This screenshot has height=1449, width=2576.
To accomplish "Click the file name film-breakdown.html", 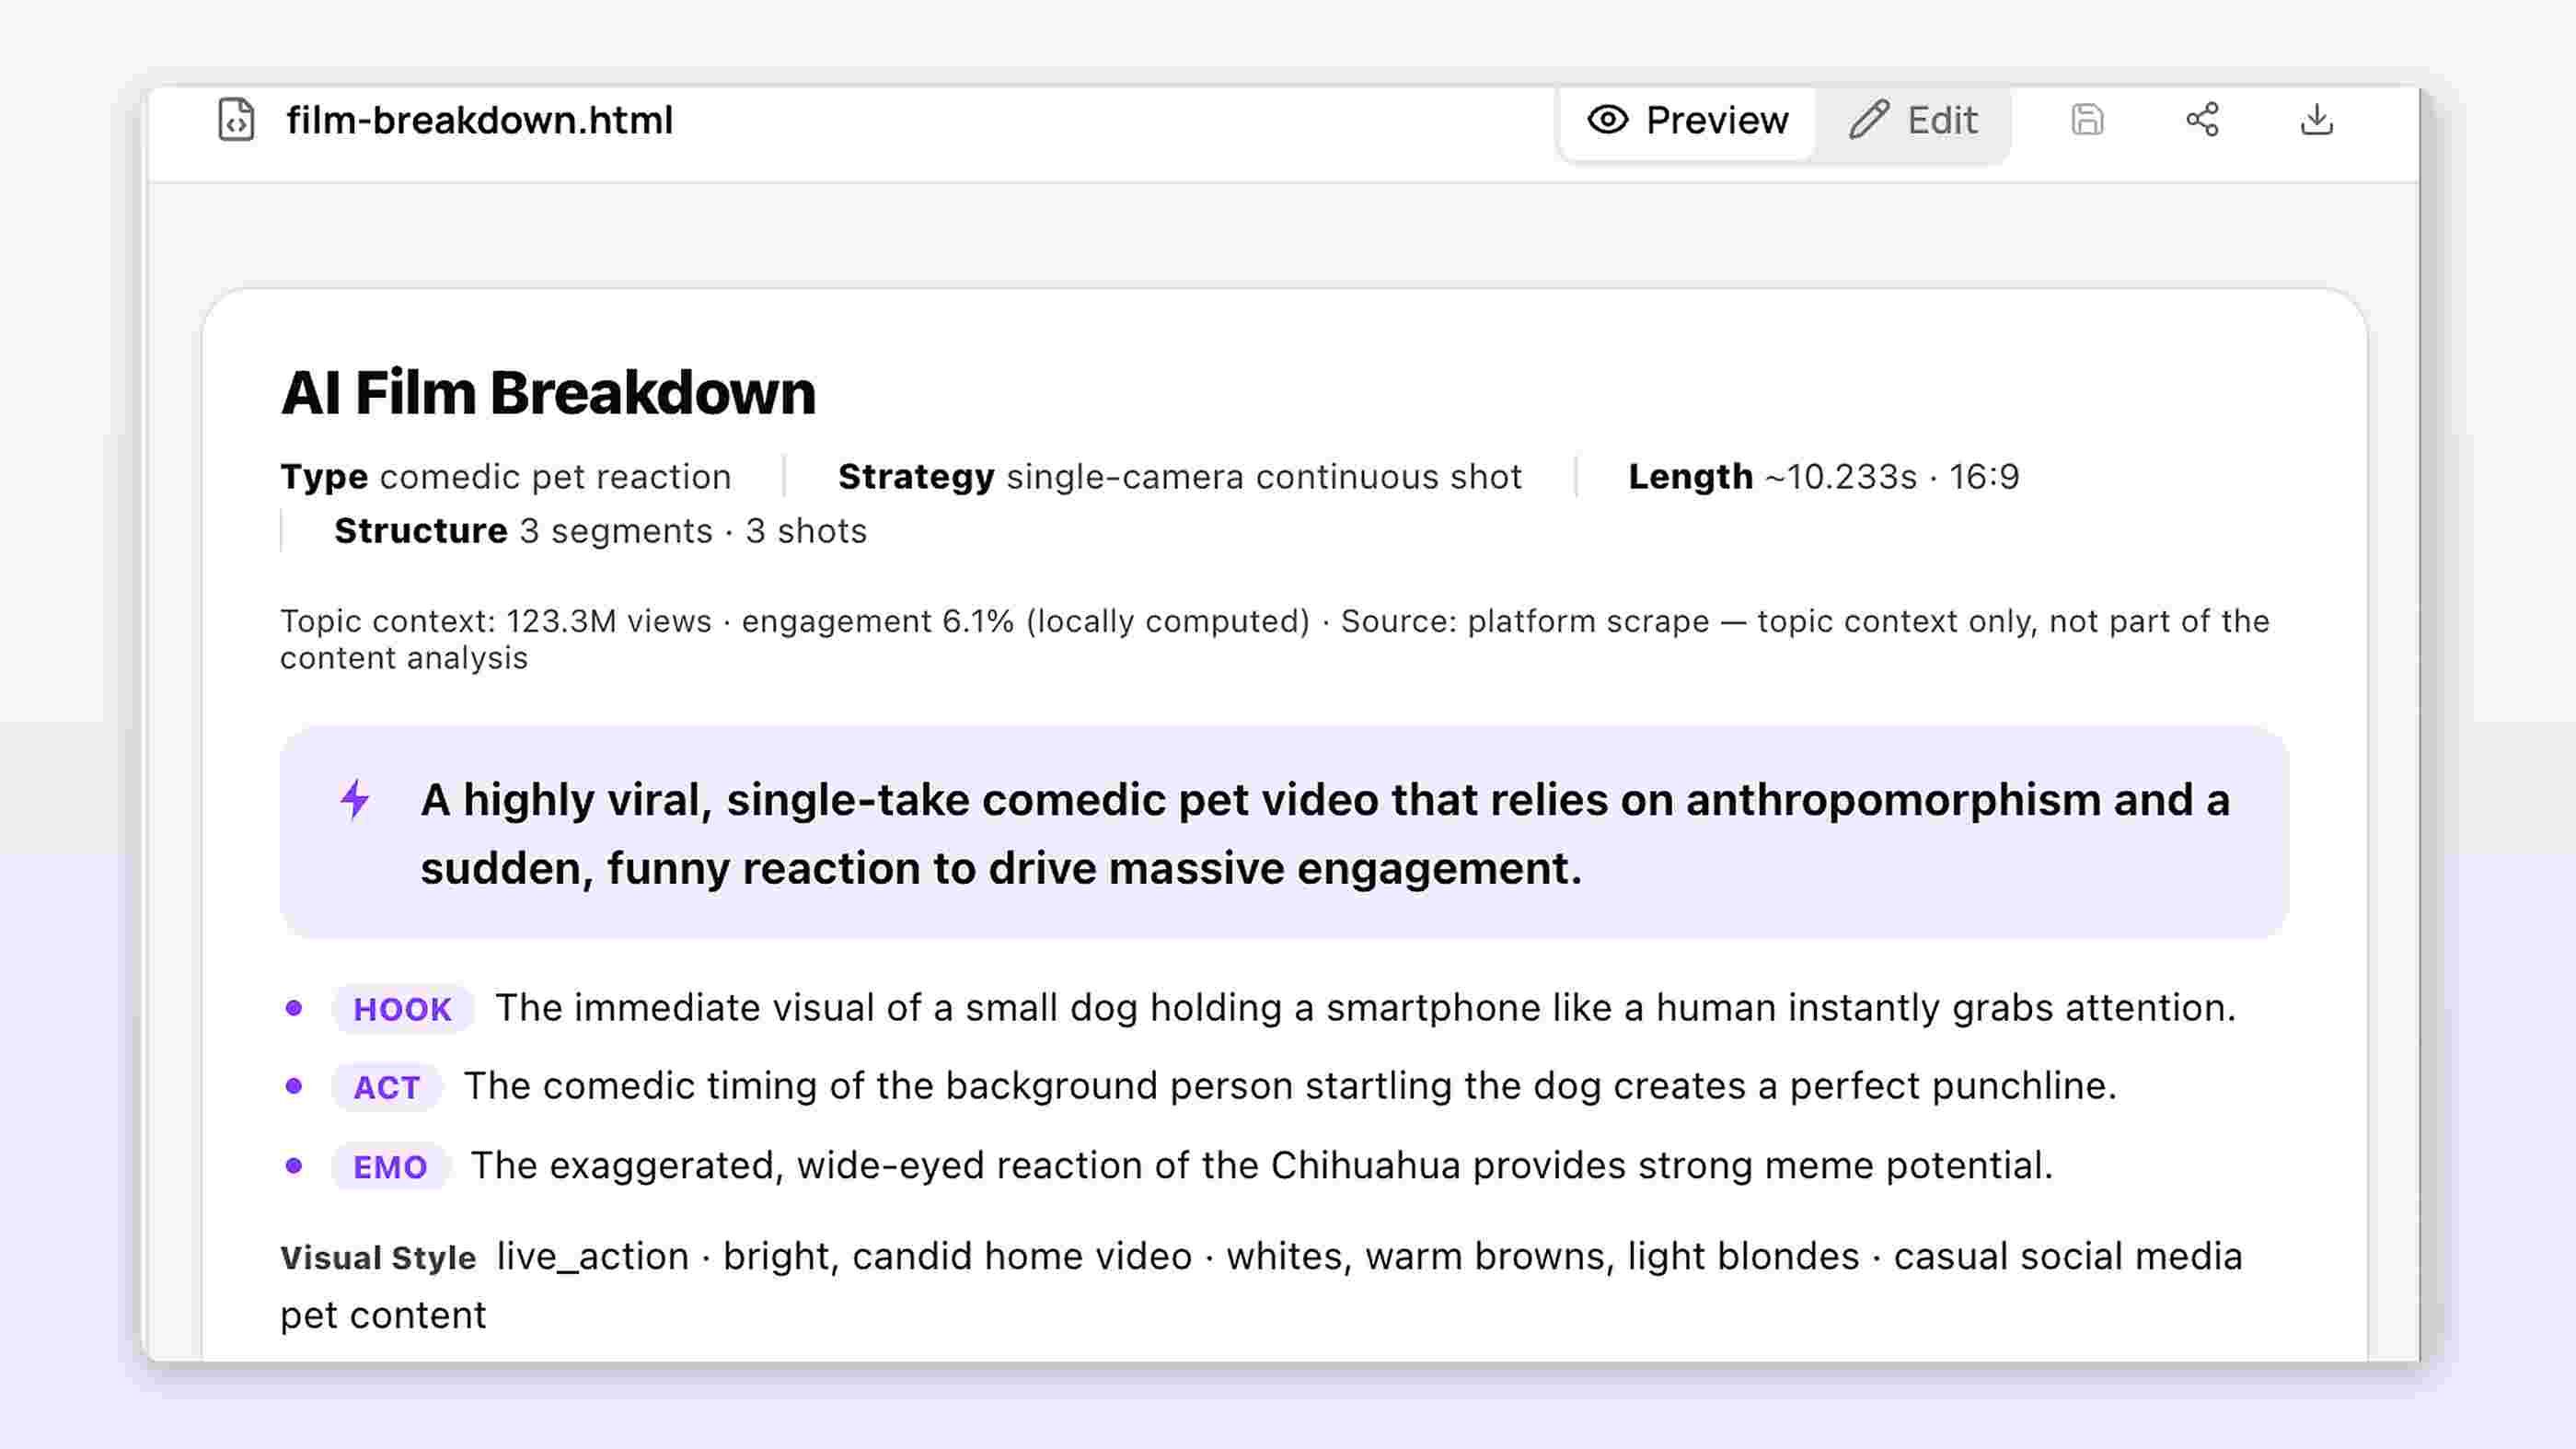I will [480, 120].
